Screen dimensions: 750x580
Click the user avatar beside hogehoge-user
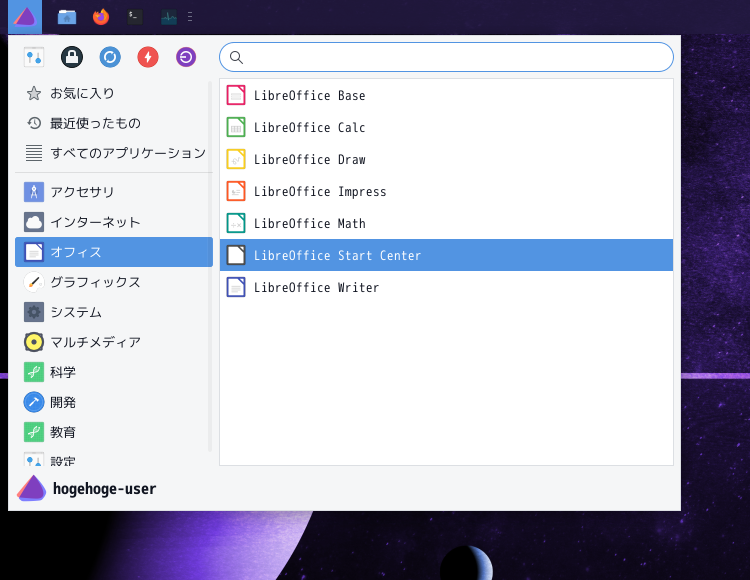click(x=31, y=488)
